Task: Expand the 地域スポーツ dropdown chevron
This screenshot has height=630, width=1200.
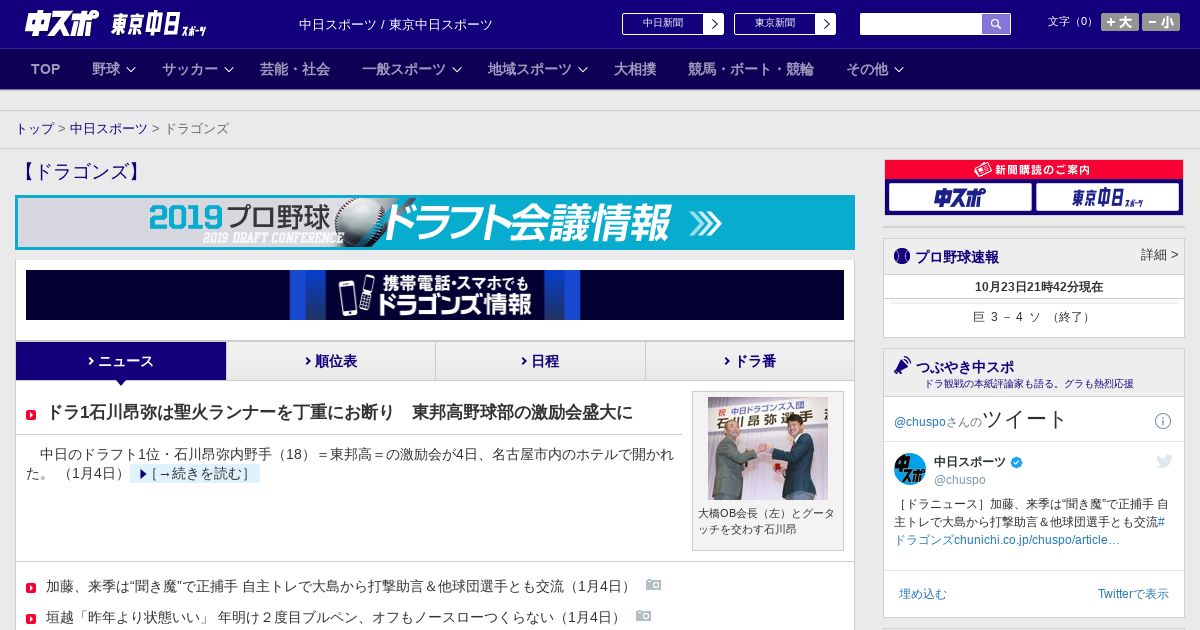Action: [583, 69]
